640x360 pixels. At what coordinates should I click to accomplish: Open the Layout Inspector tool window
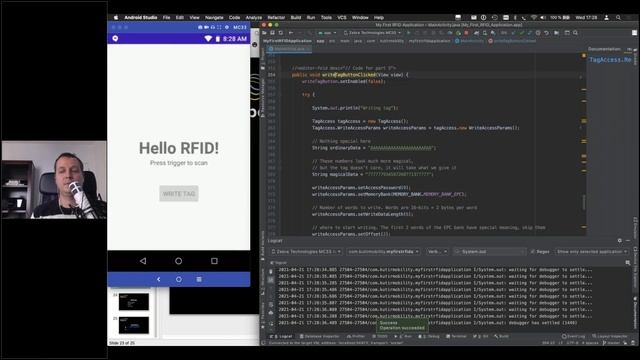(609, 336)
